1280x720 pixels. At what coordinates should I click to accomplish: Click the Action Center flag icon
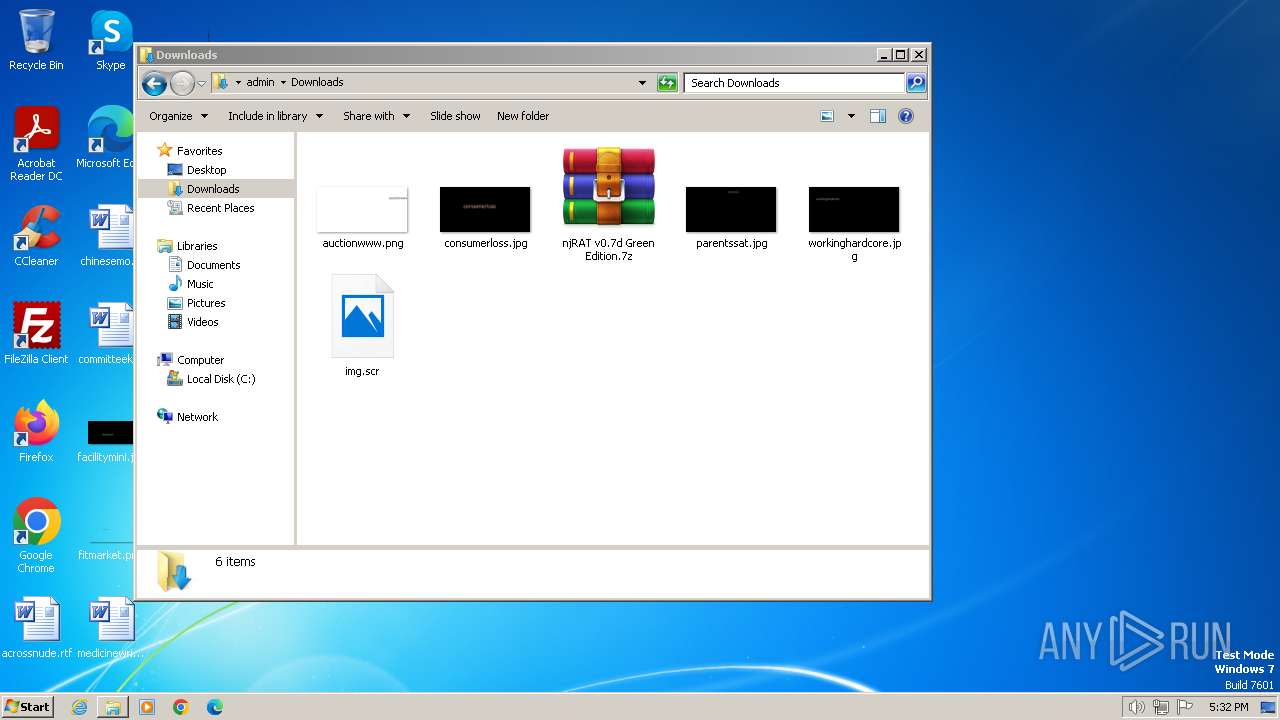(1186, 707)
